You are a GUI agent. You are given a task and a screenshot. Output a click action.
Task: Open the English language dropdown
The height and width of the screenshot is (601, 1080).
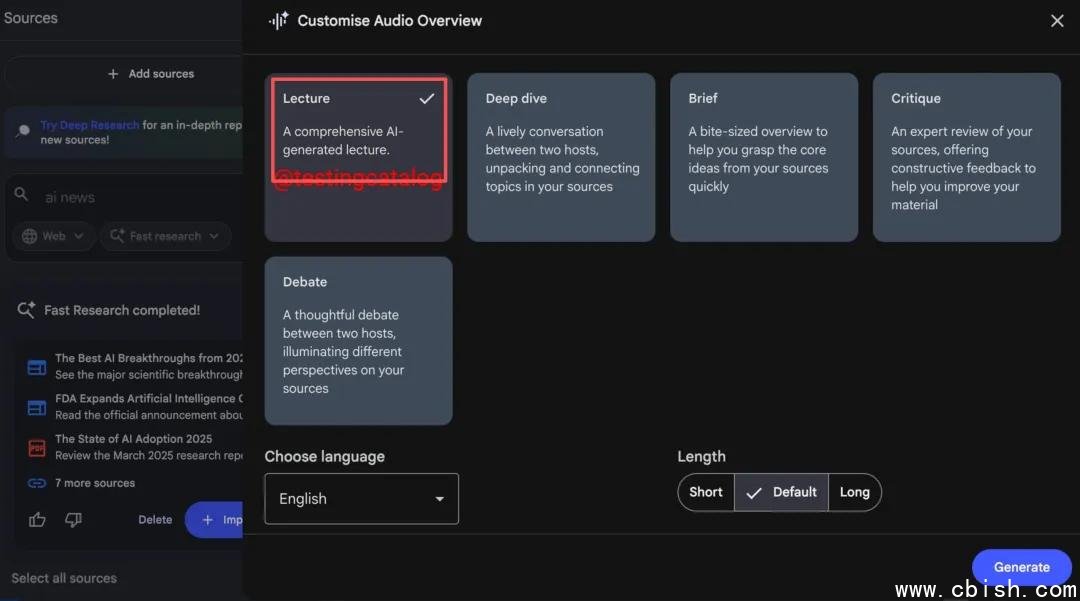361,499
